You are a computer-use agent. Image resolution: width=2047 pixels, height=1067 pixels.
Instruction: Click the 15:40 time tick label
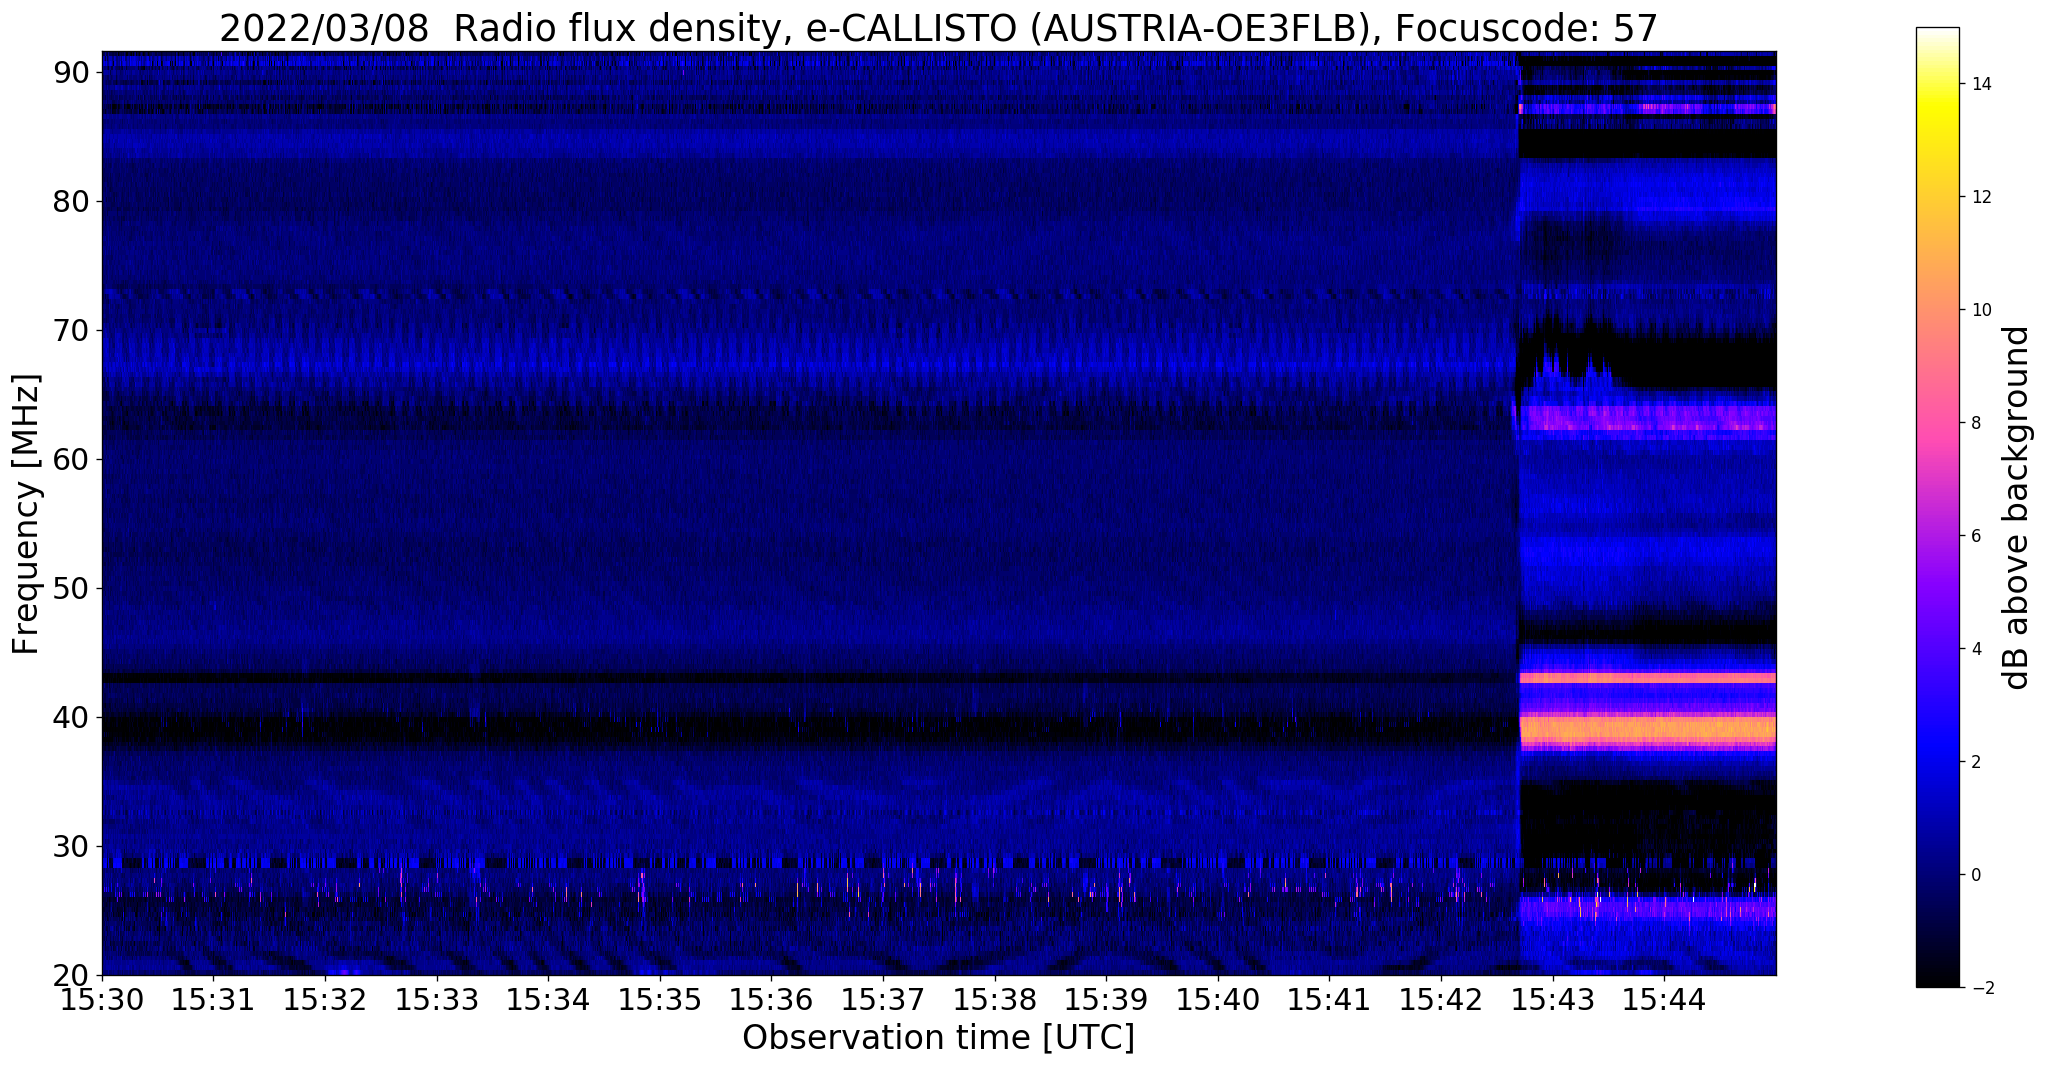(x=1218, y=1000)
